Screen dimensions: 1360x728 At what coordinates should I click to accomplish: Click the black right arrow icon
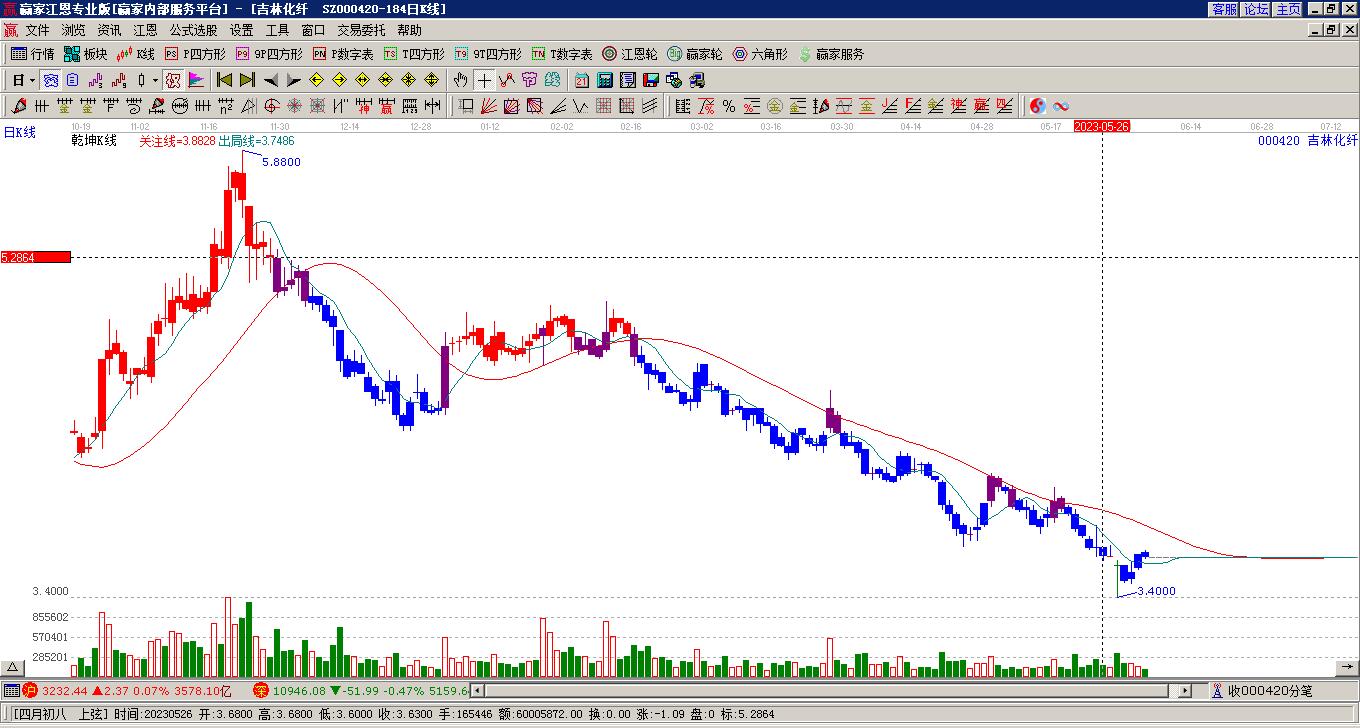point(293,80)
